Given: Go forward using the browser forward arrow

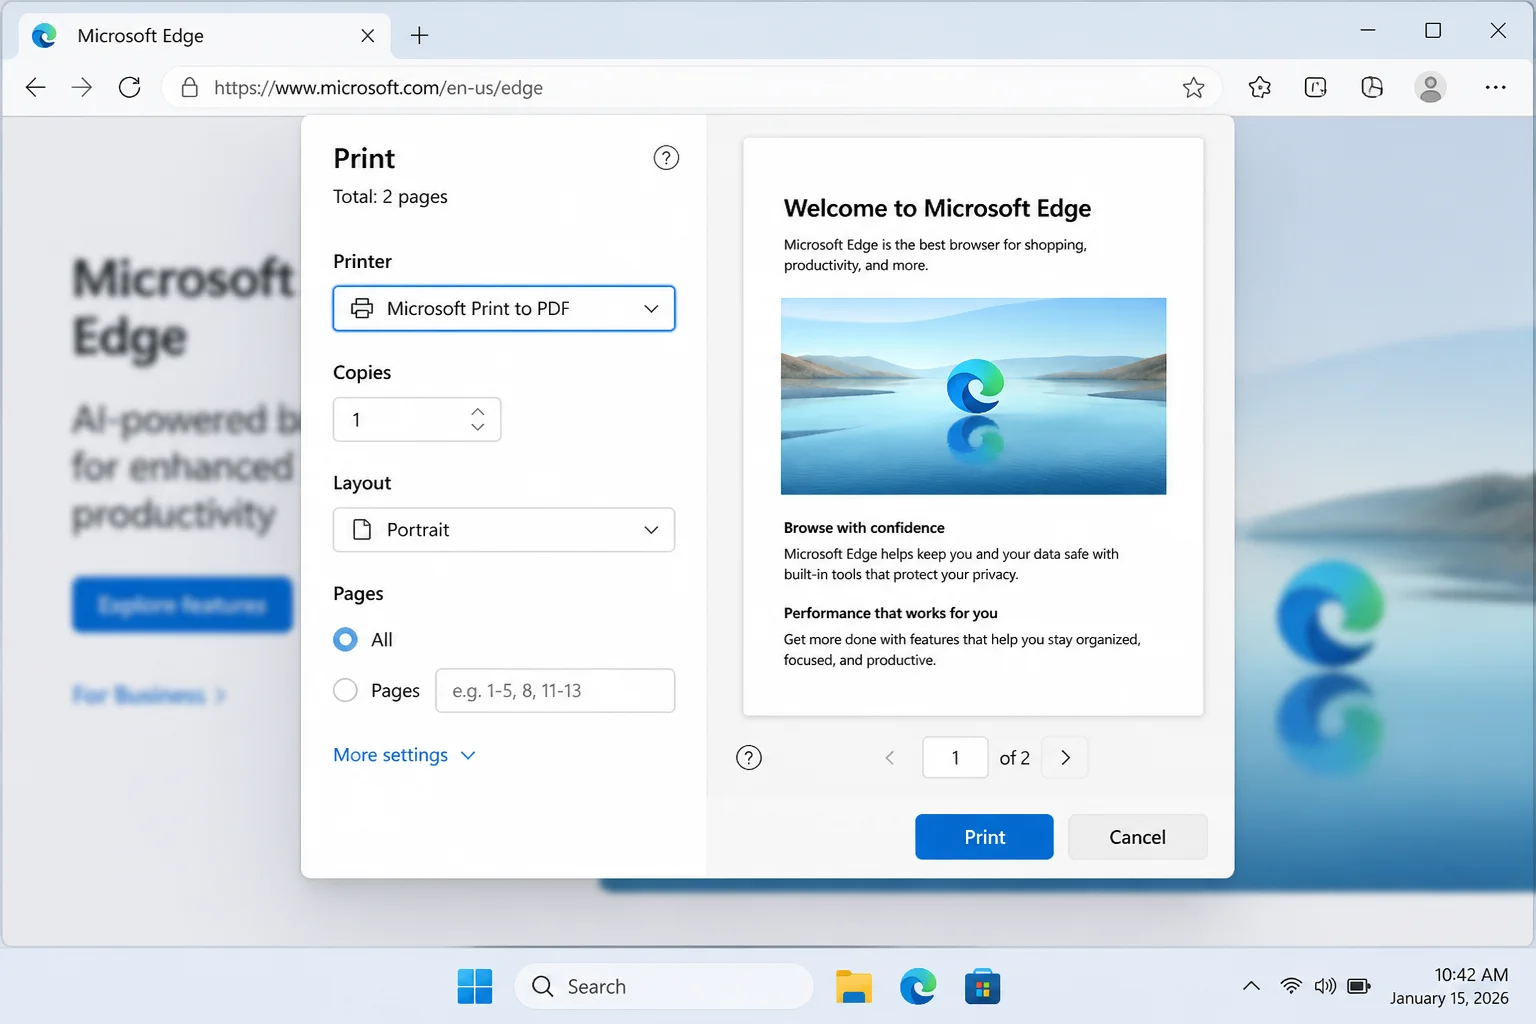Looking at the screenshot, I should pyautogui.click(x=82, y=87).
